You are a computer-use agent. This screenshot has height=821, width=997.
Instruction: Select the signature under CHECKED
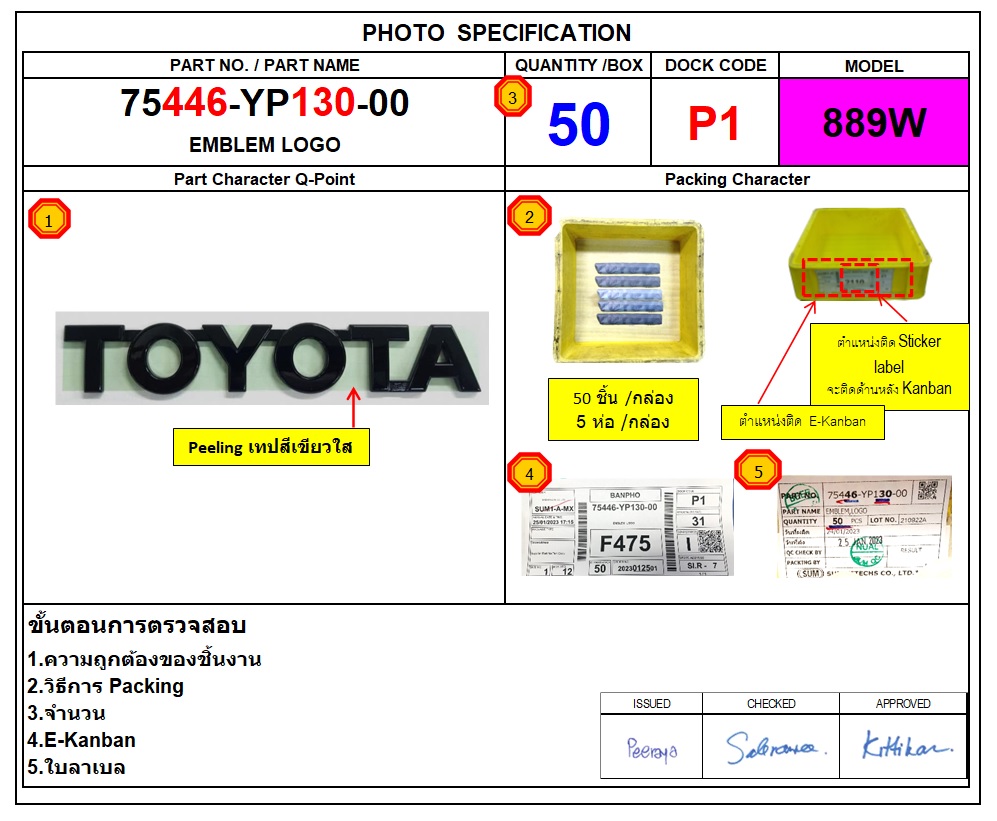(775, 747)
